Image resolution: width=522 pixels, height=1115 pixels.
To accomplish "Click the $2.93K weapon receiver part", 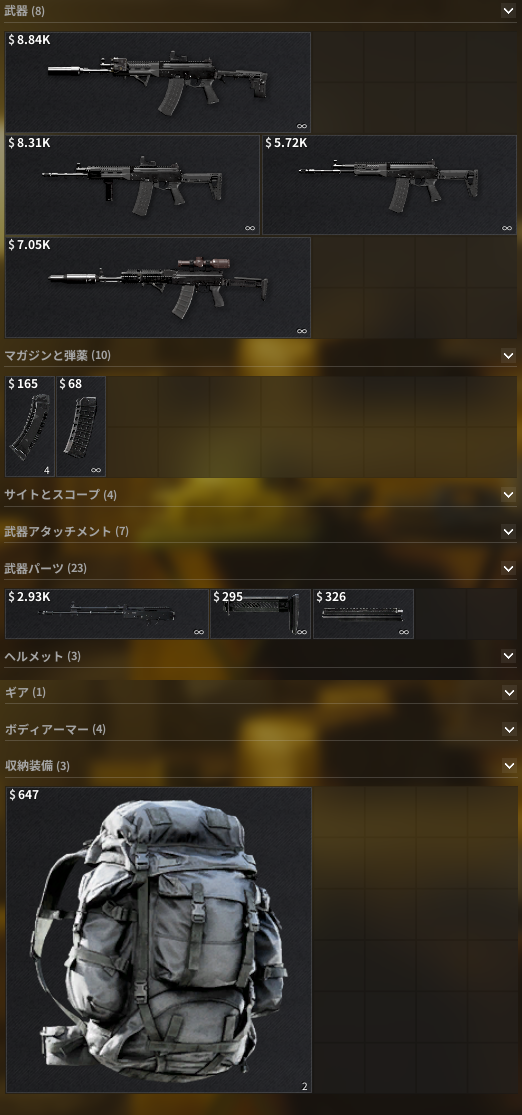I will coord(107,614).
